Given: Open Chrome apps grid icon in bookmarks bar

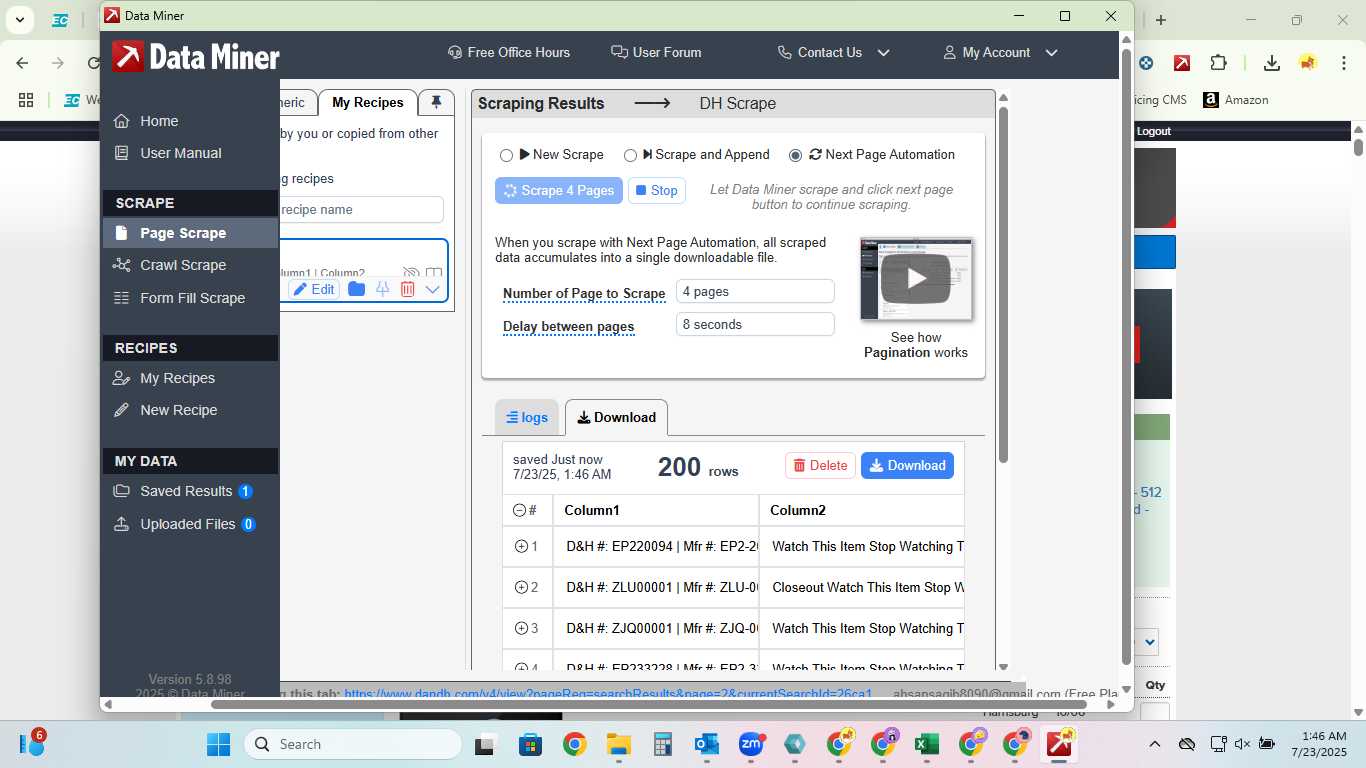Looking at the screenshot, I should click(x=26, y=100).
